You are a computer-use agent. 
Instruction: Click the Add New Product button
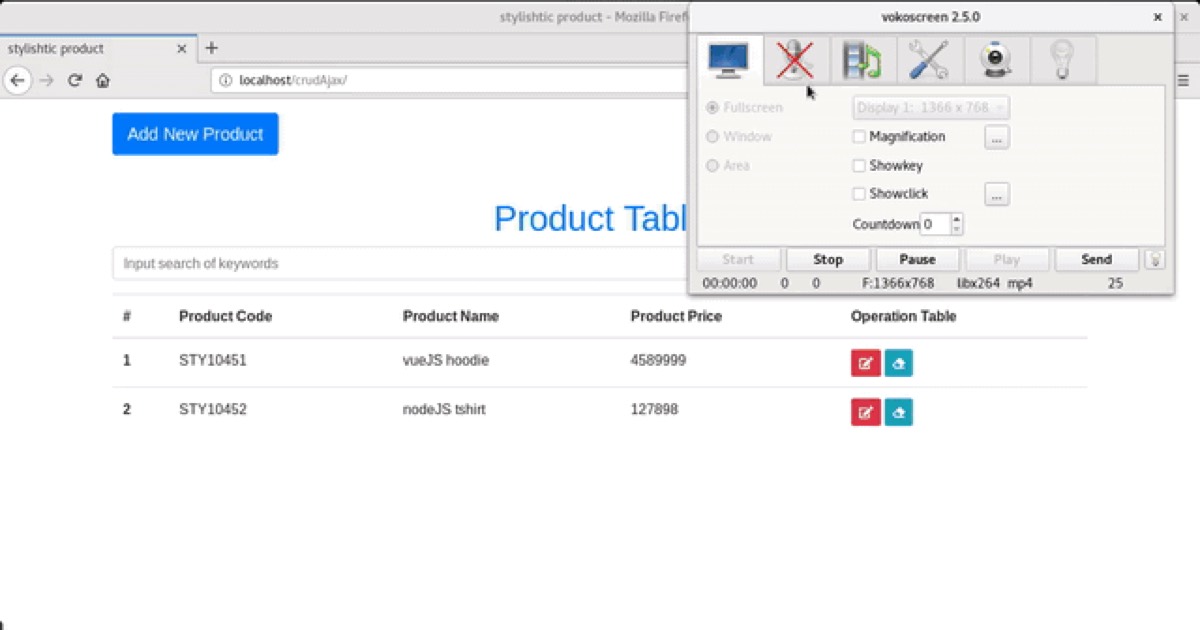point(195,134)
